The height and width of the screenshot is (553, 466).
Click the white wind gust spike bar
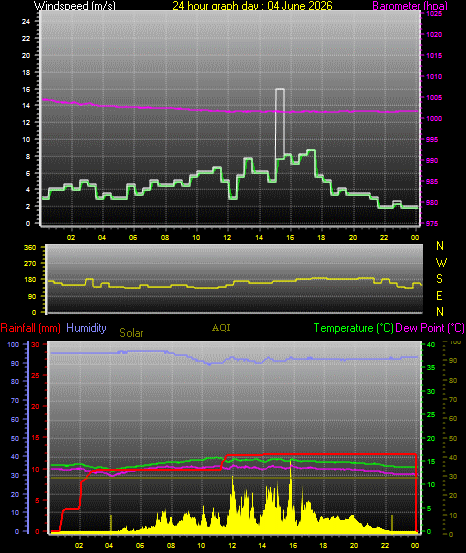280,123
